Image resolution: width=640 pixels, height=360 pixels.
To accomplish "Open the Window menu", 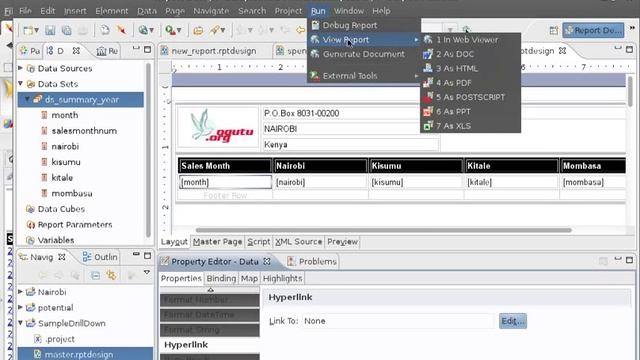I will pos(349,11).
